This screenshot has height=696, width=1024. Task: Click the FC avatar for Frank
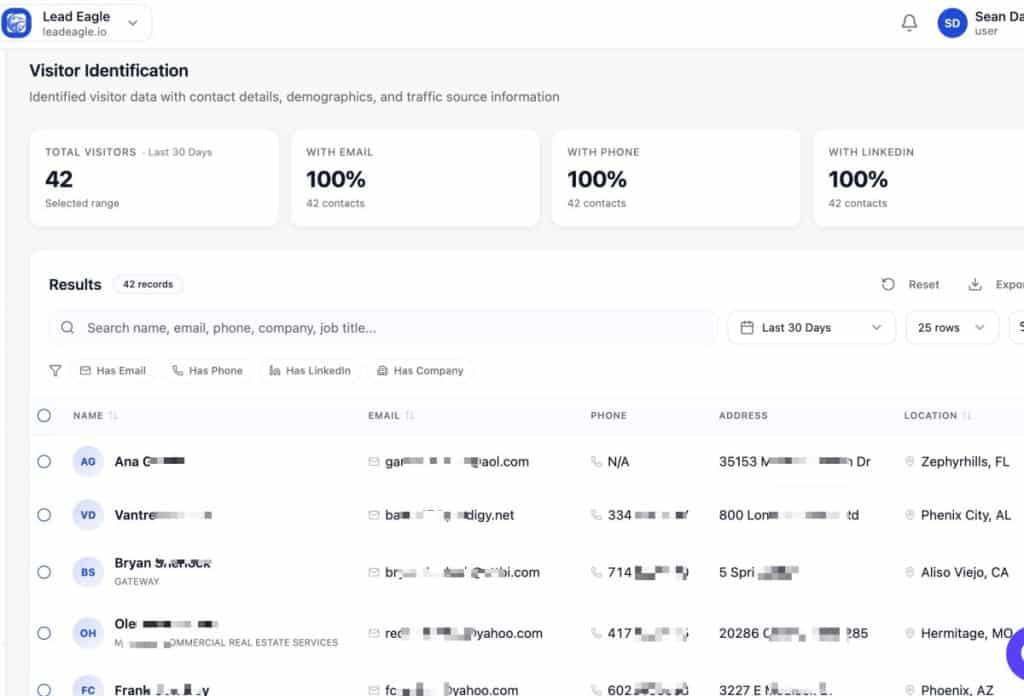click(x=88, y=687)
